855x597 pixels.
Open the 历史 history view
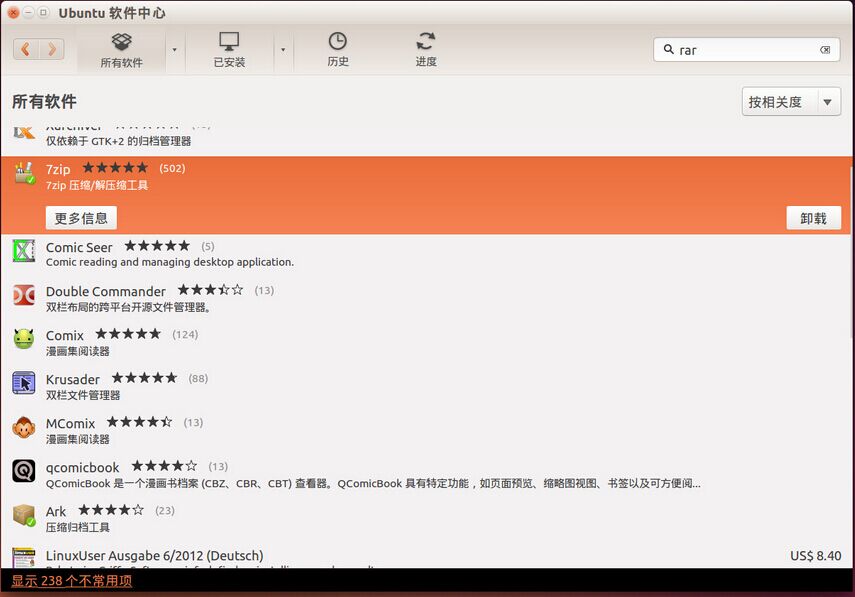click(338, 50)
